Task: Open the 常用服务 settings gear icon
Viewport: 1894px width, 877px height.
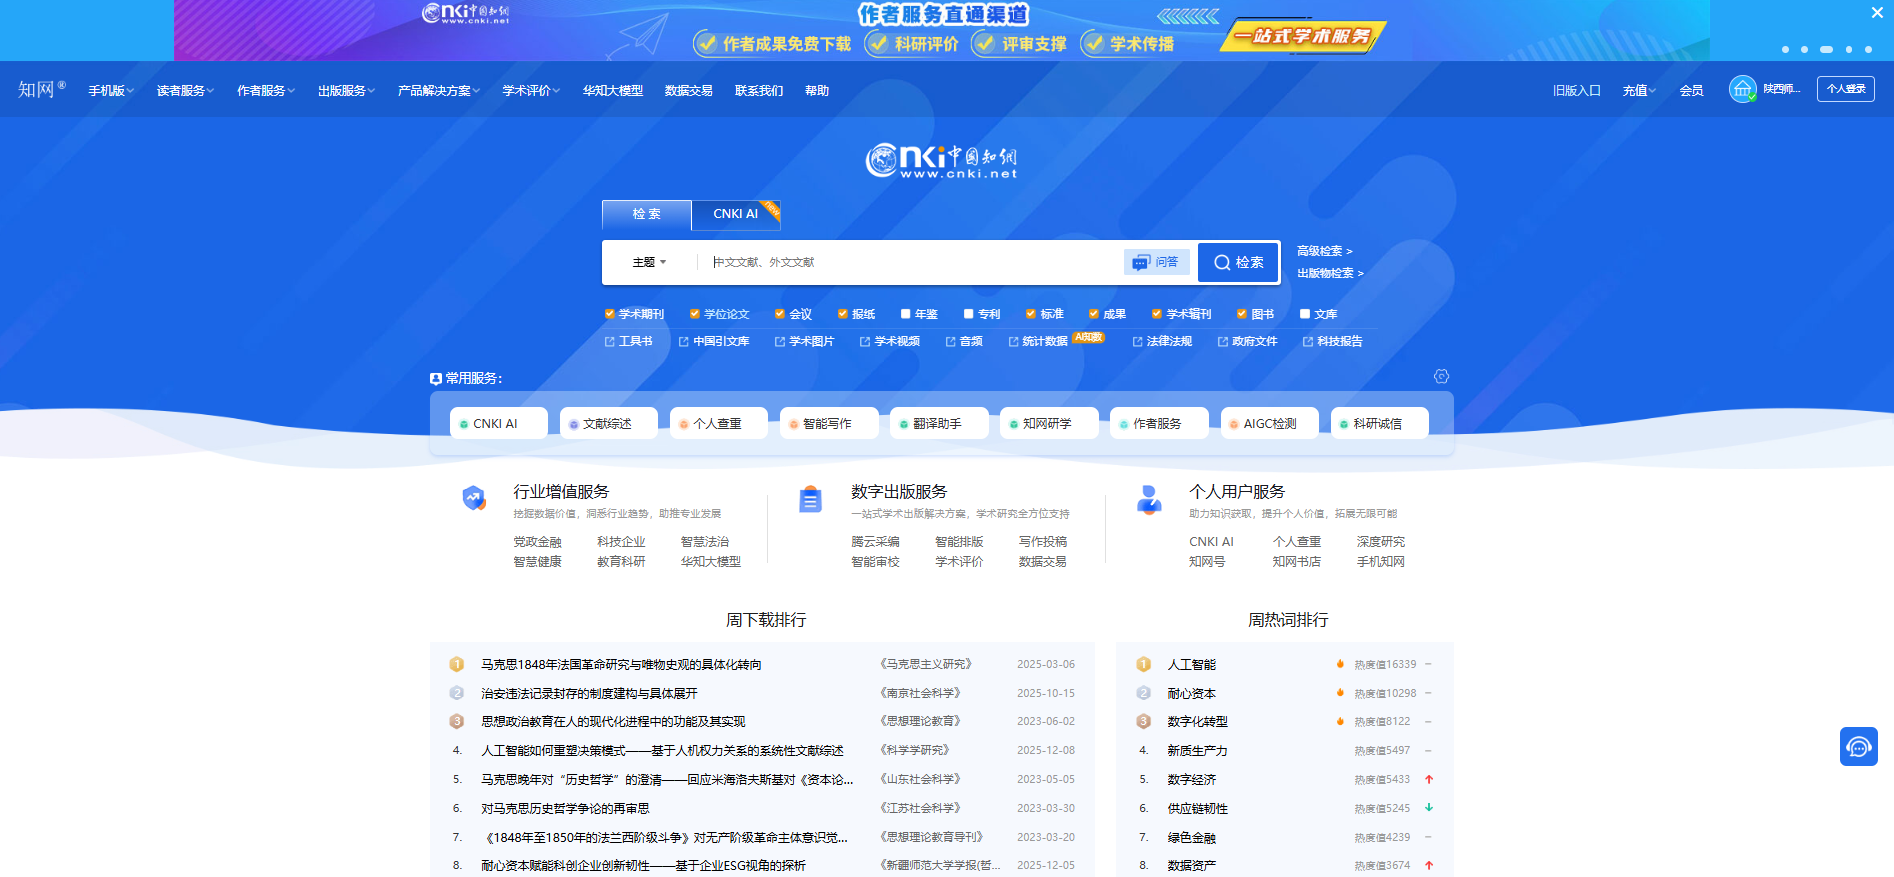Action: point(1441,376)
